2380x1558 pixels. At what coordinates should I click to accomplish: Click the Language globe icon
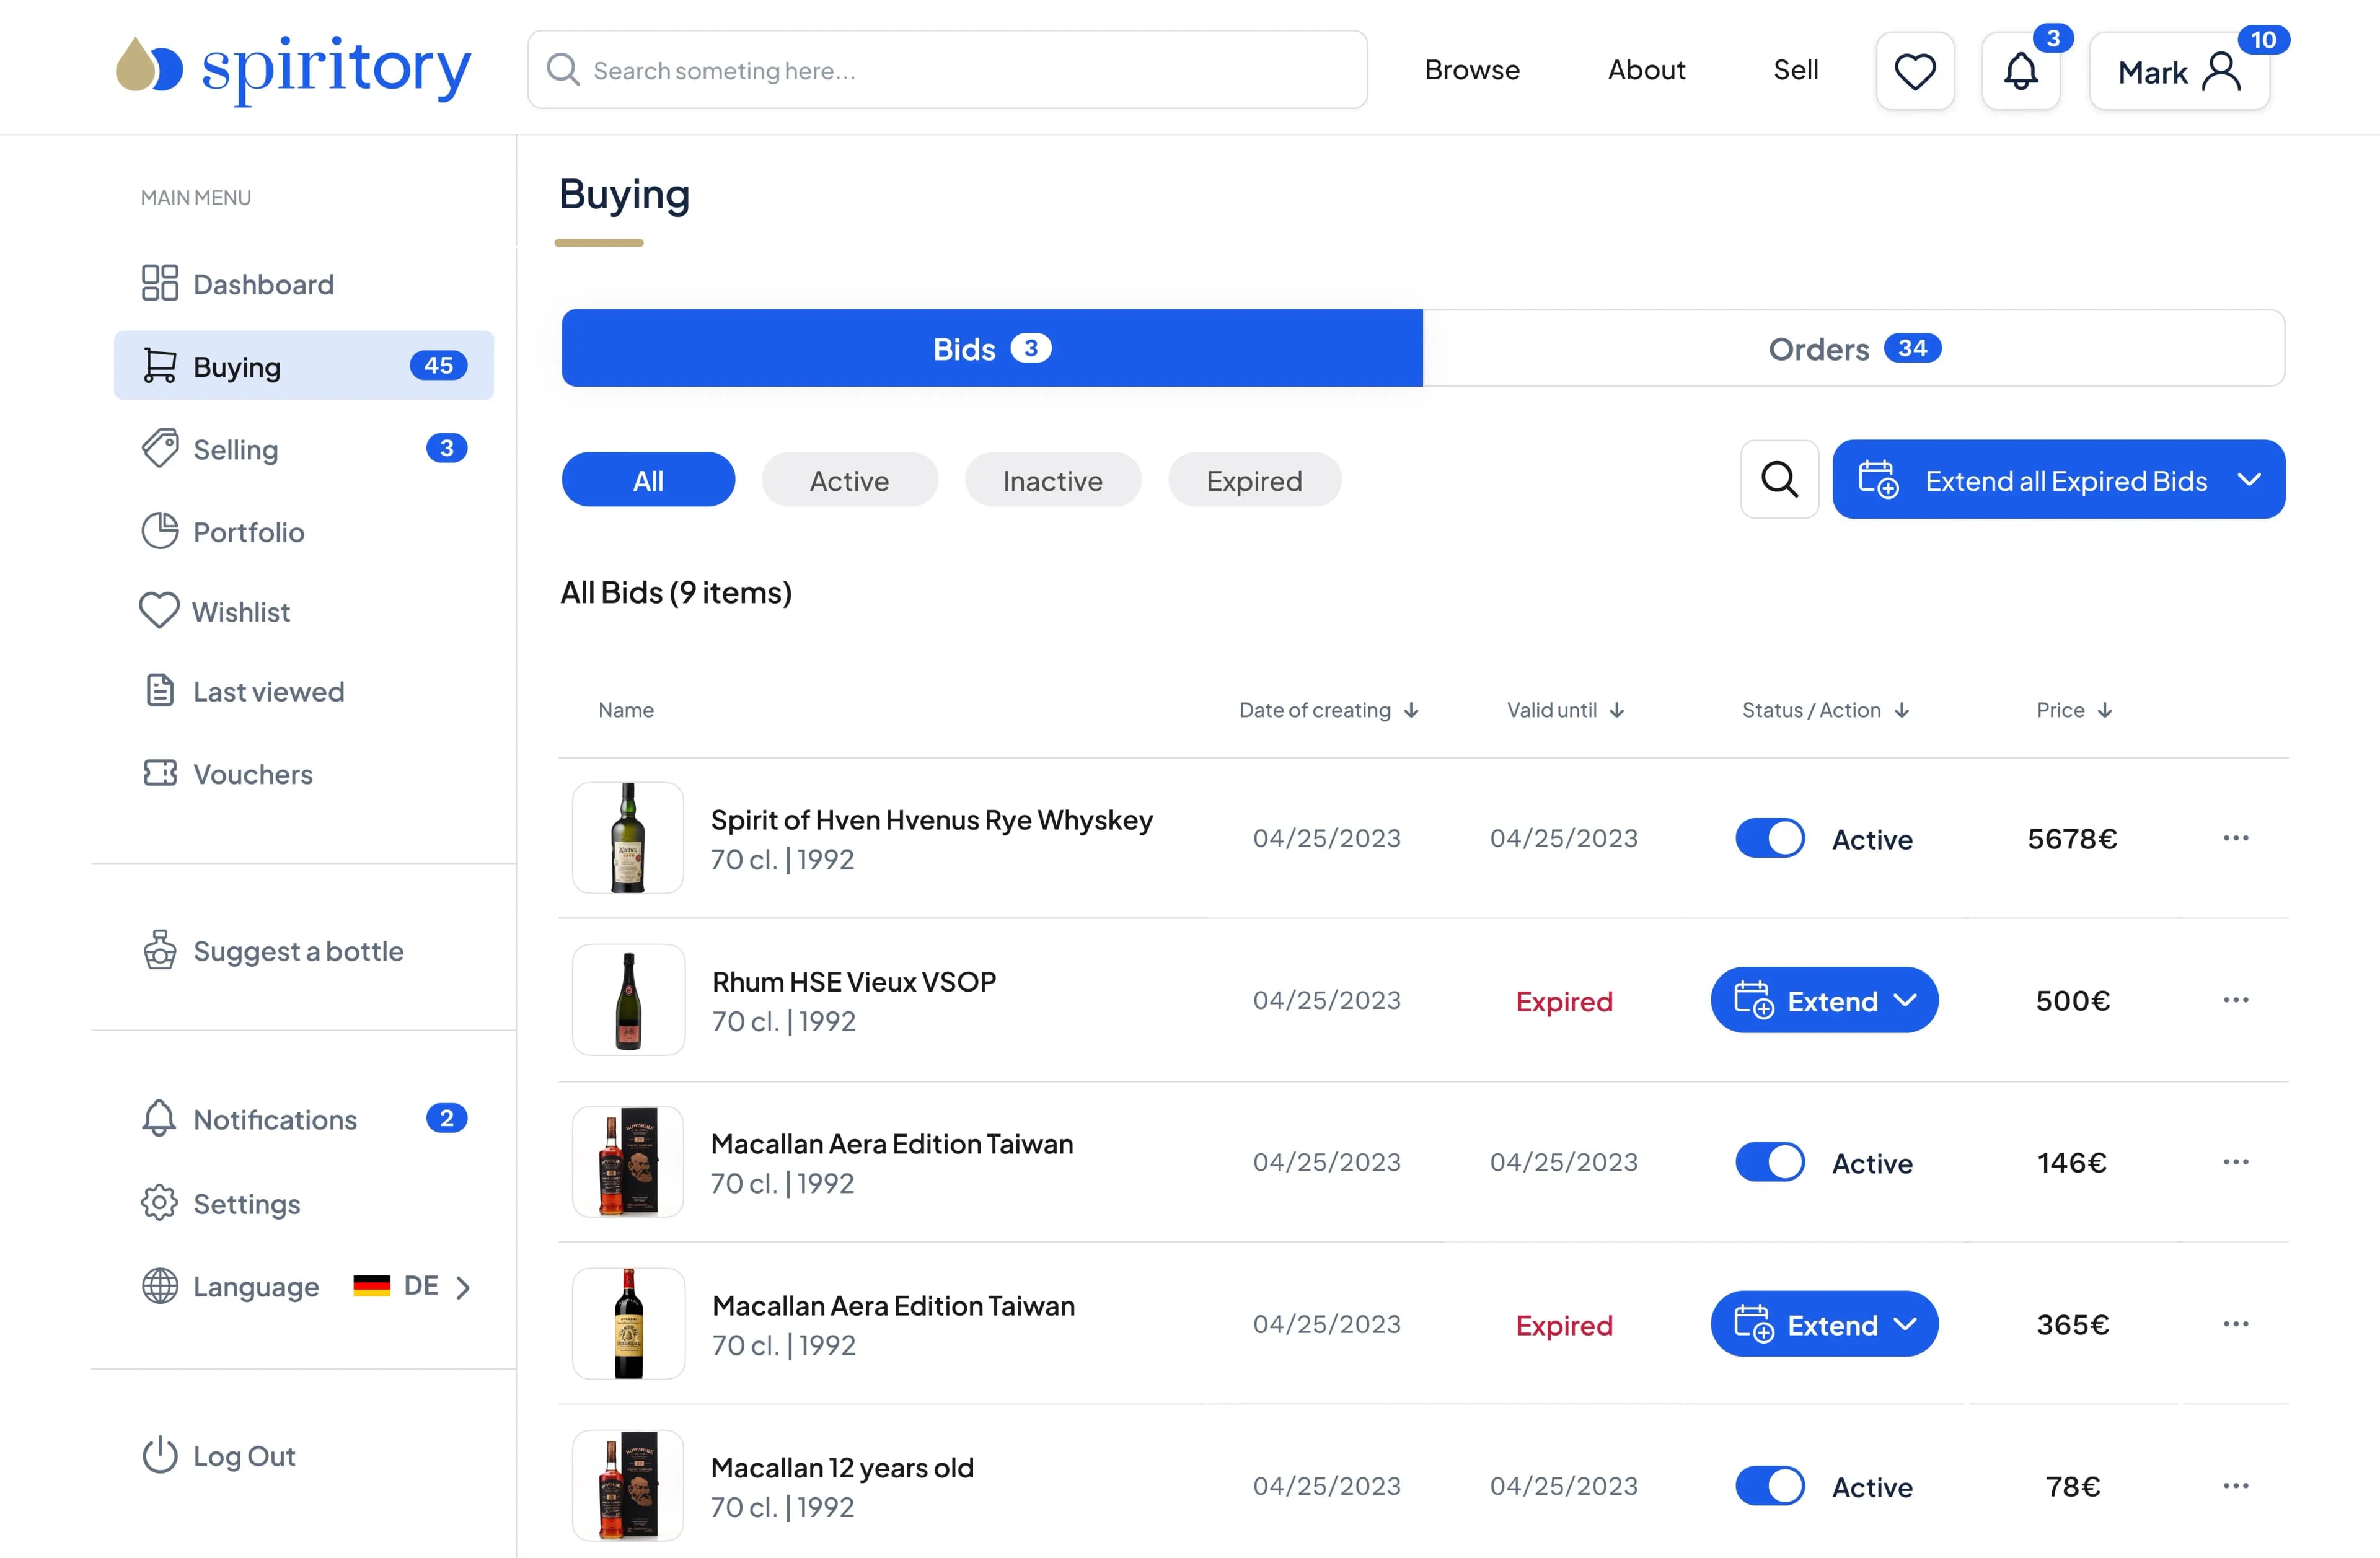[159, 1286]
